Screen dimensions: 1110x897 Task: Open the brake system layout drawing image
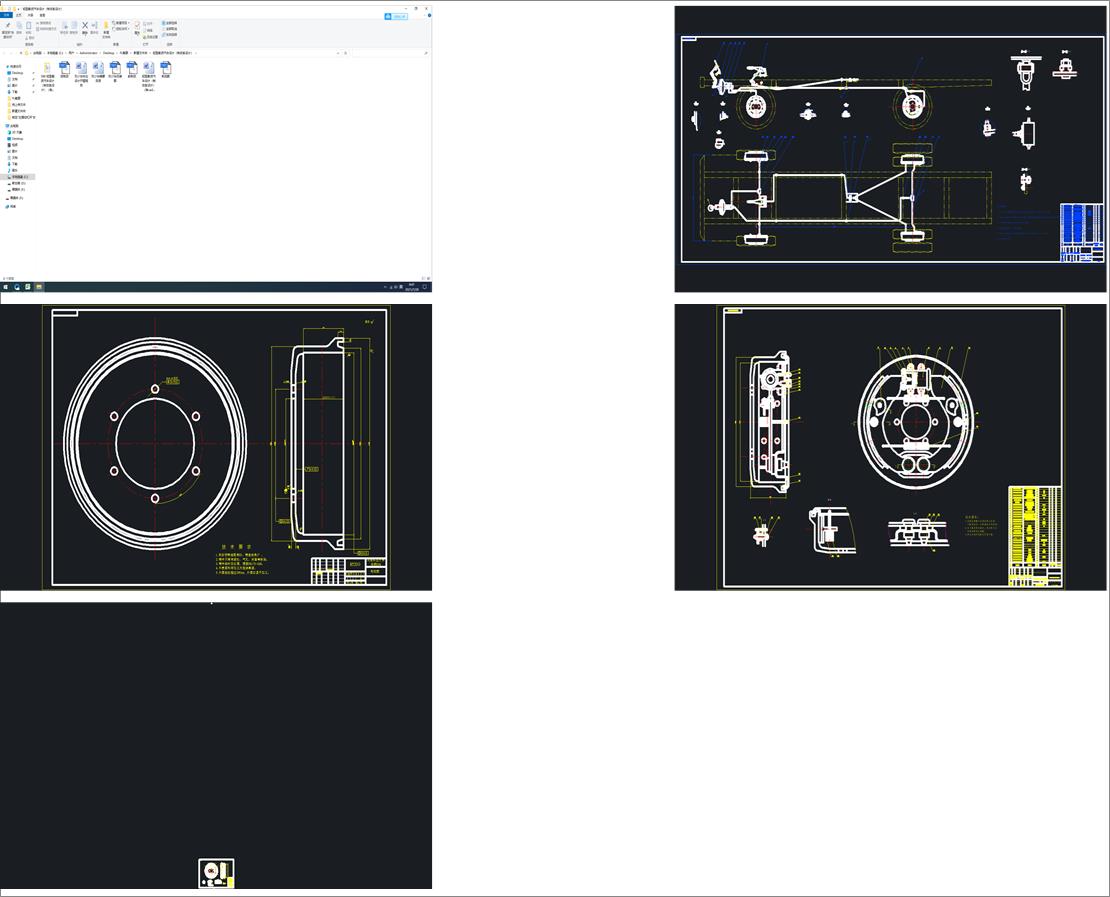coord(890,149)
